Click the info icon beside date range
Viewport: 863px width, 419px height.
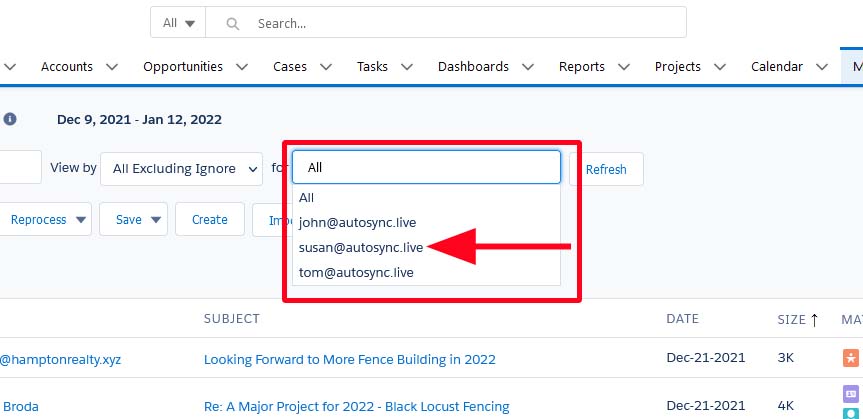point(10,119)
